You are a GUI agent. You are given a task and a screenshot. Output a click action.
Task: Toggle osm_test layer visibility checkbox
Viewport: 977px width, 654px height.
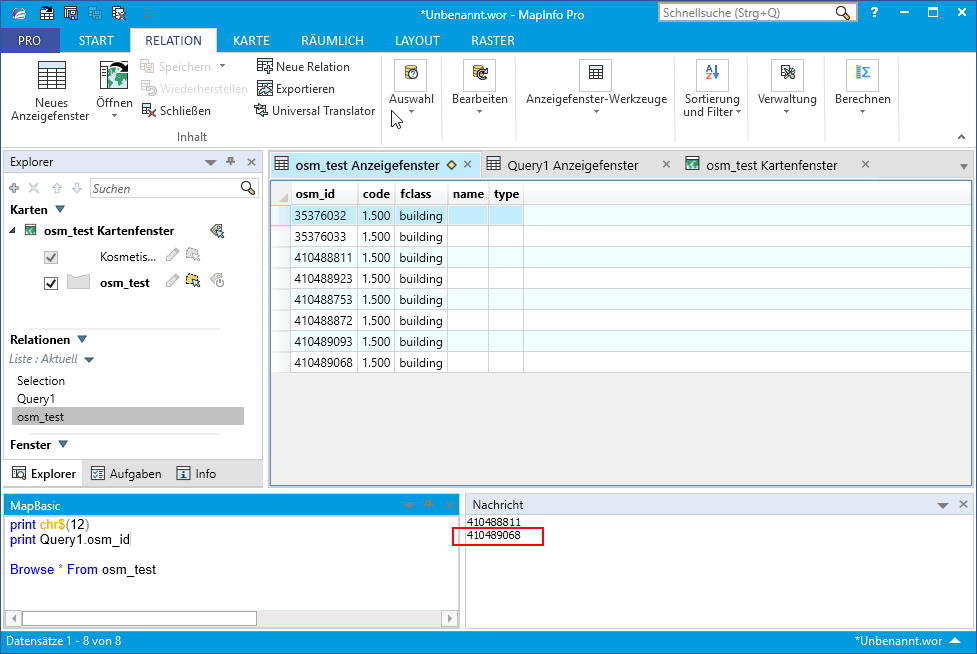[x=51, y=283]
